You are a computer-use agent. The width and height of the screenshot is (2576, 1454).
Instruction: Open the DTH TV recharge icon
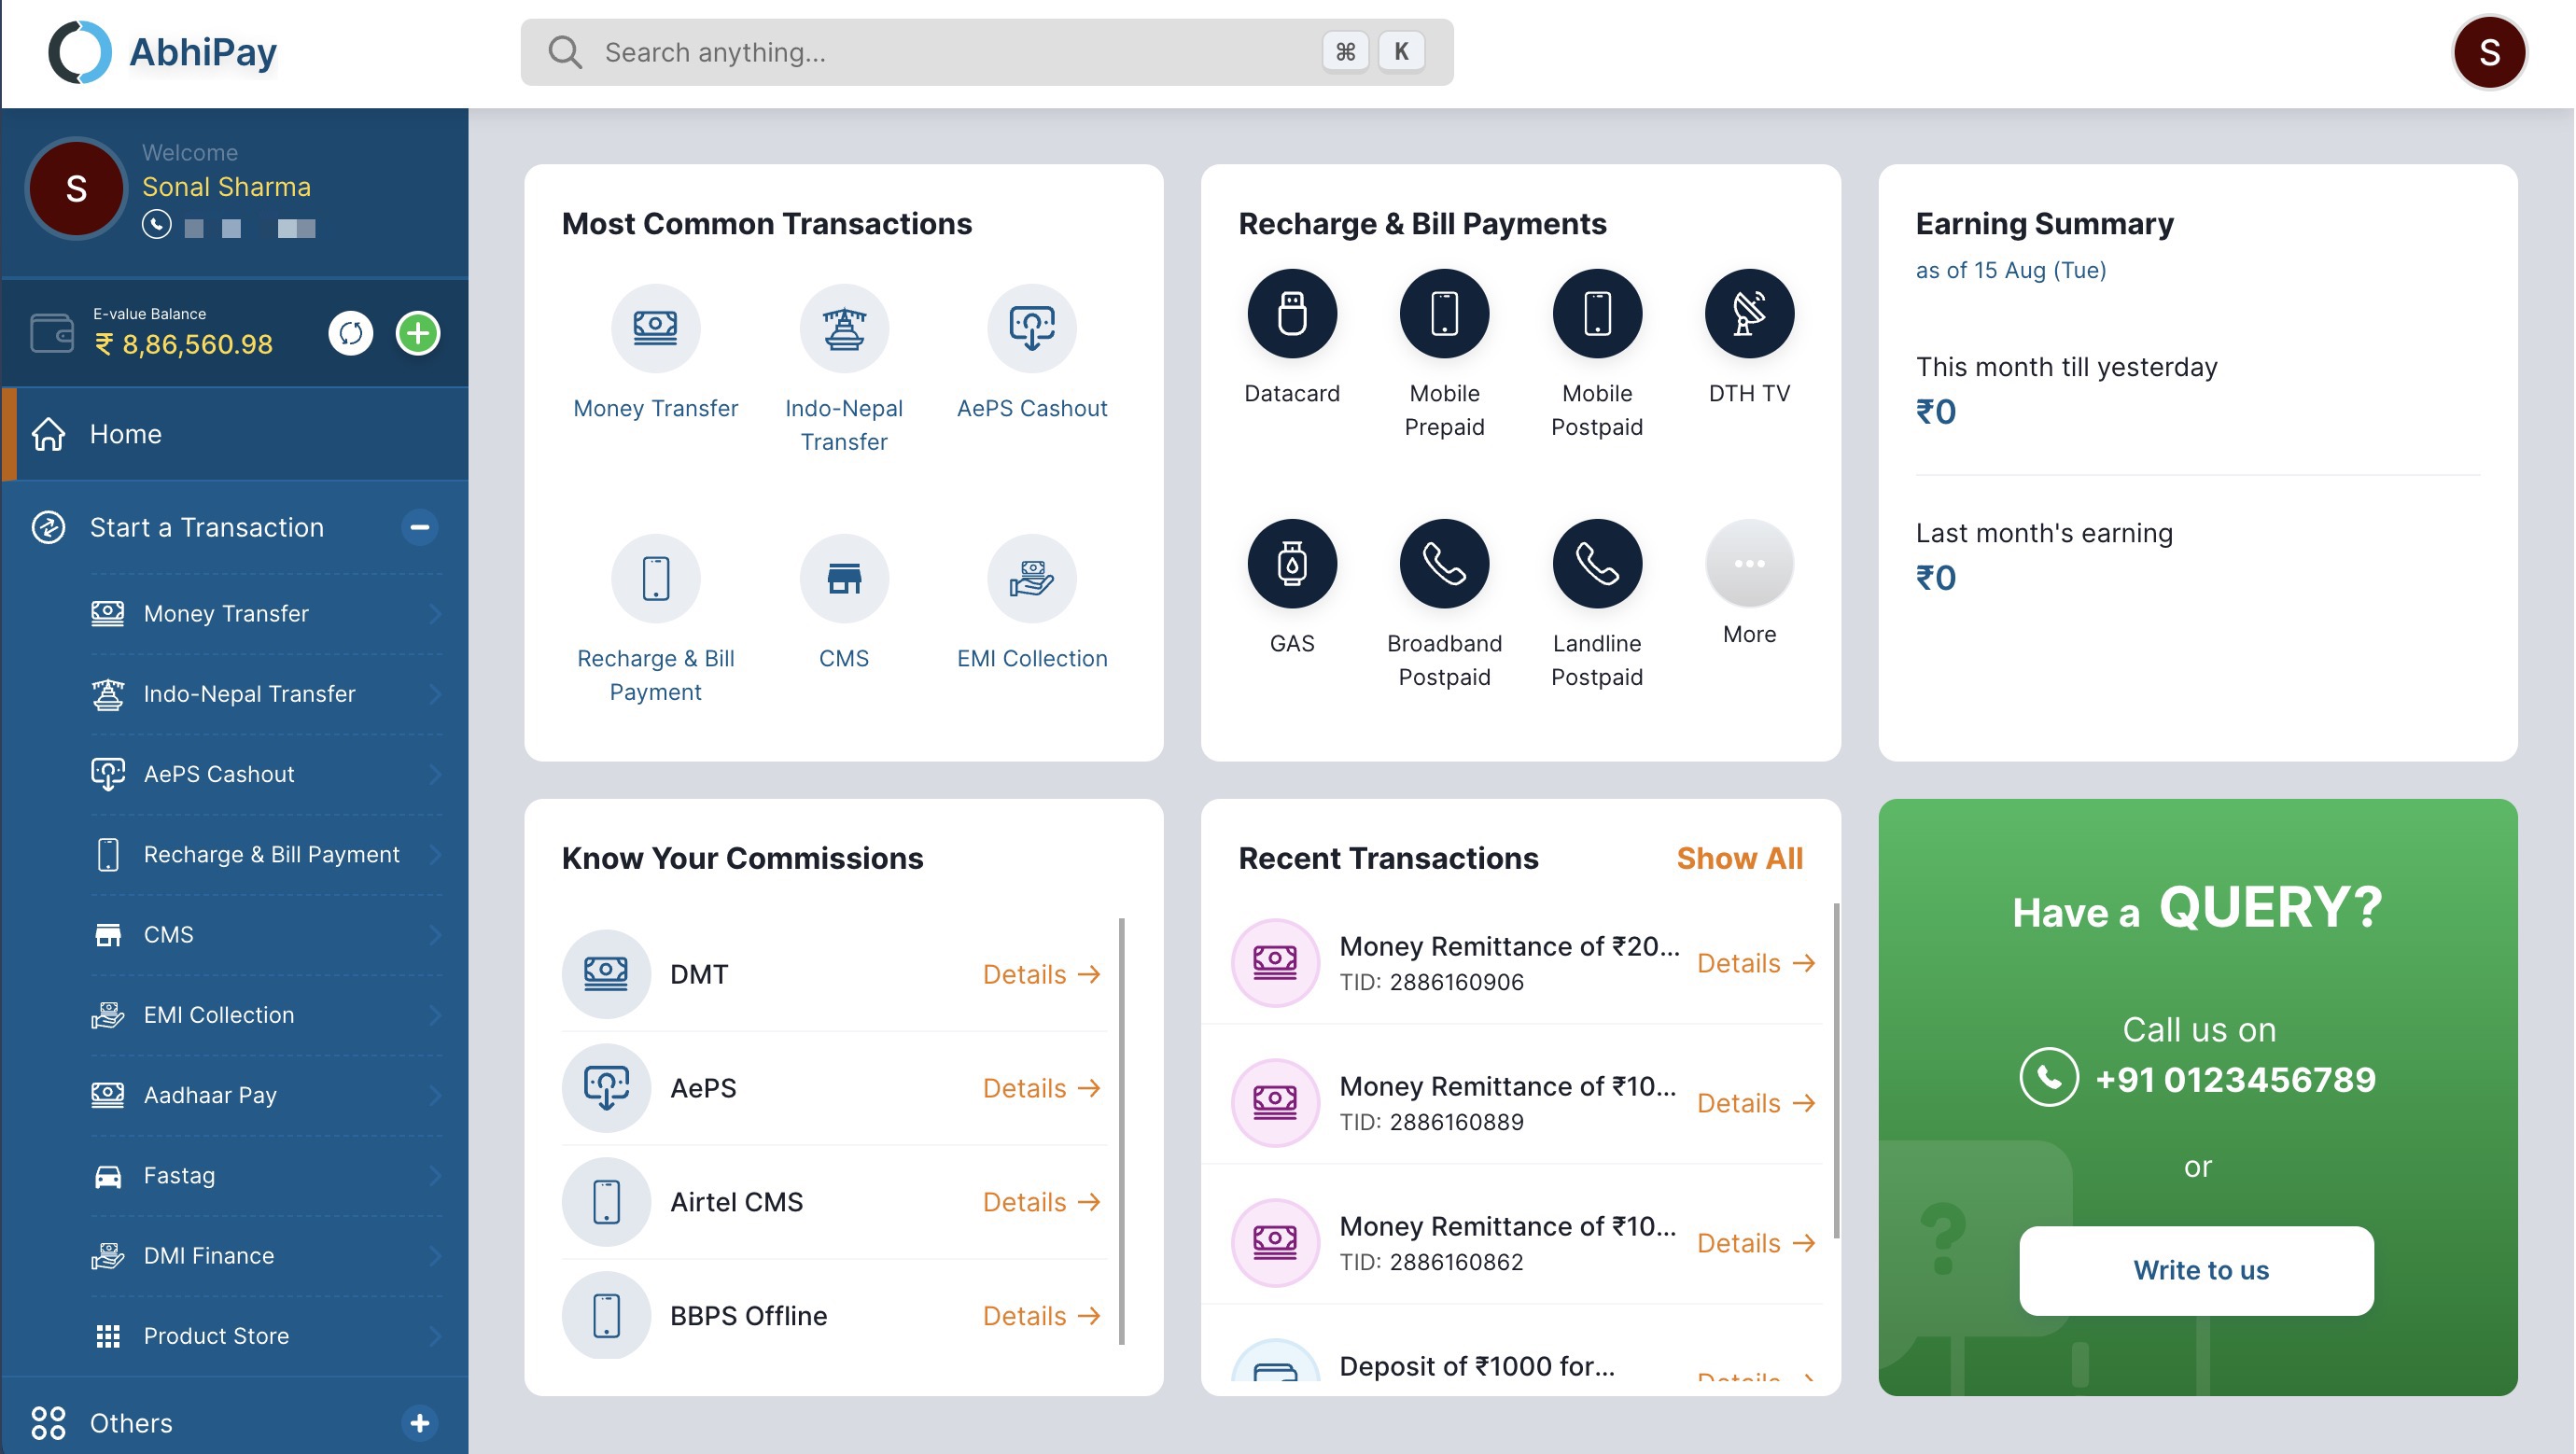point(1748,314)
